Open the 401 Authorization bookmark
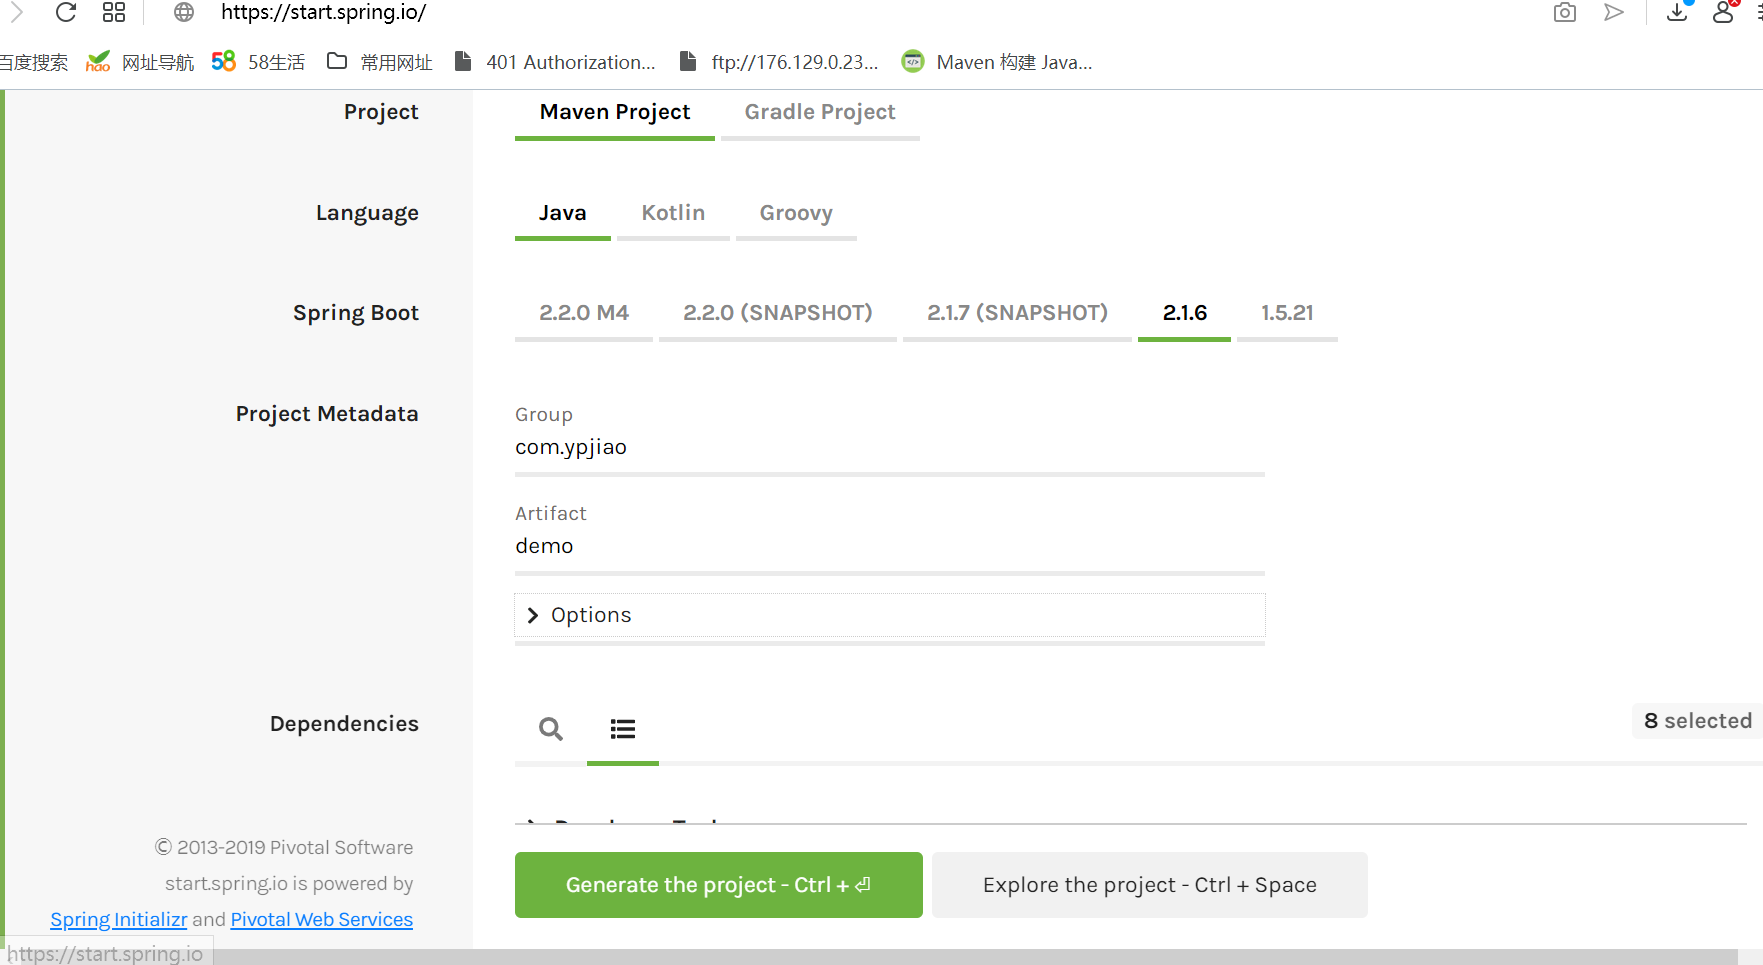Screen dimensions: 1763x965 pos(555,62)
